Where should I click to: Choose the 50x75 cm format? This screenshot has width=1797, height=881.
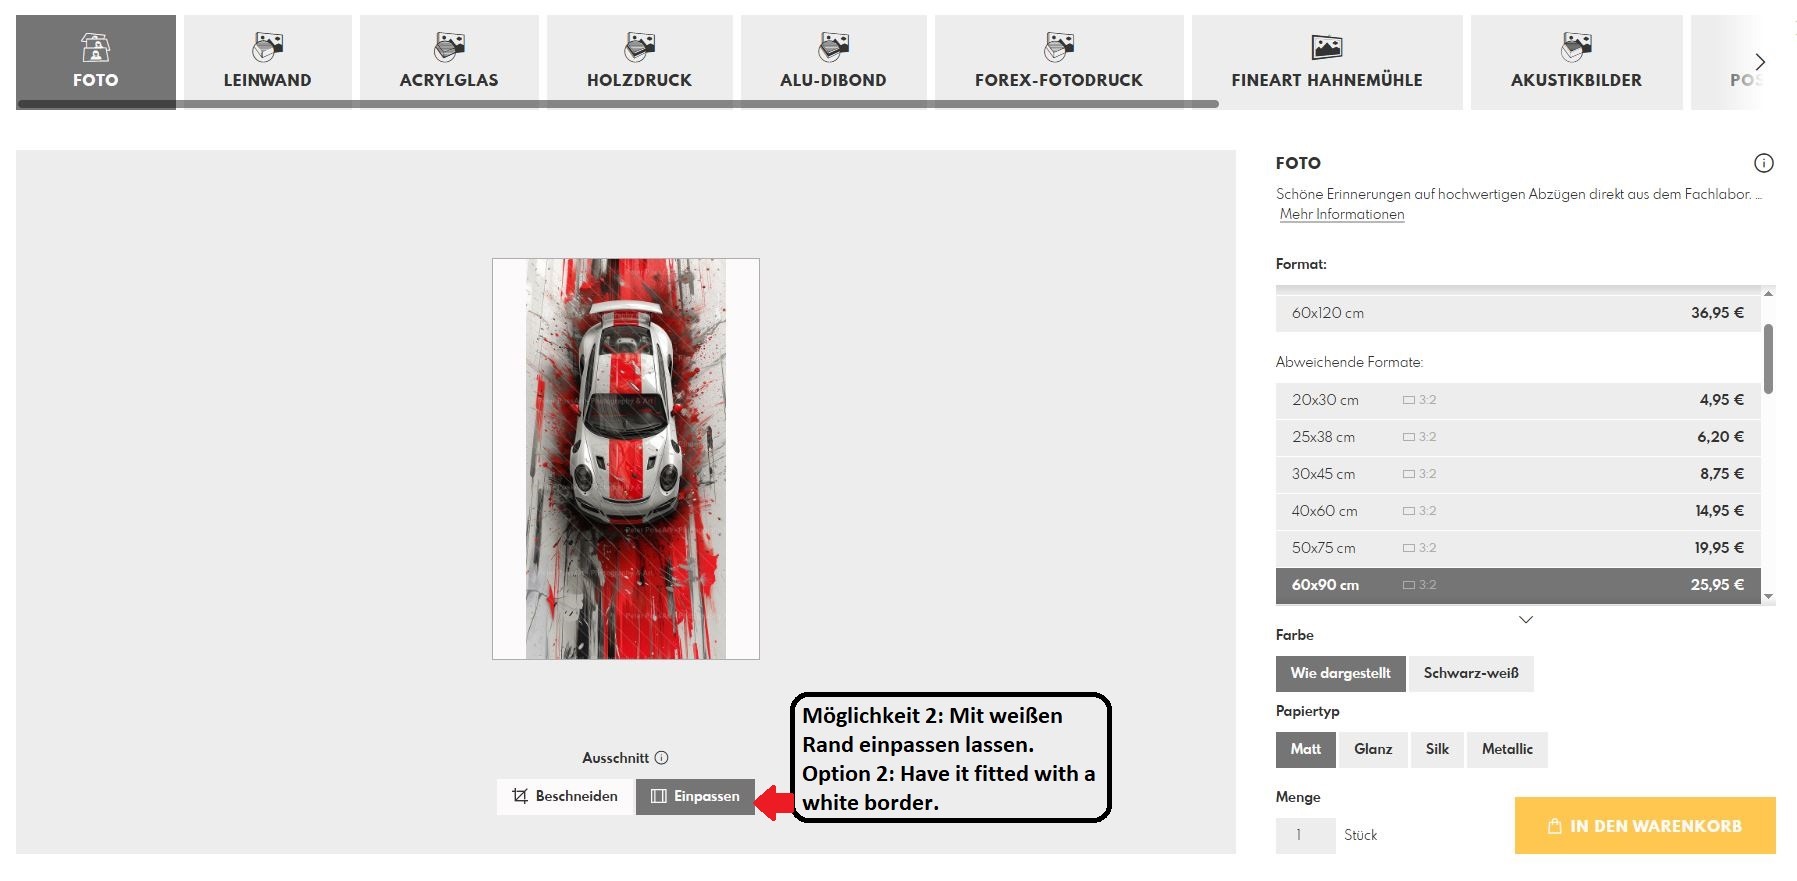pyautogui.click(x=1518, y=548)
